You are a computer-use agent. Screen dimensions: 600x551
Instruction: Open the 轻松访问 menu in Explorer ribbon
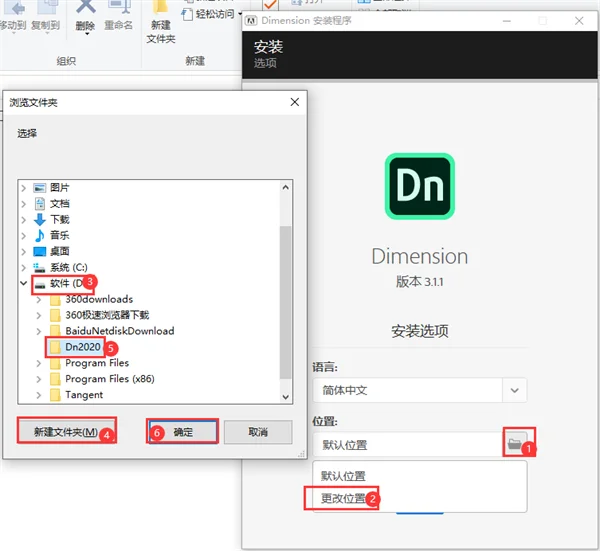213,14
